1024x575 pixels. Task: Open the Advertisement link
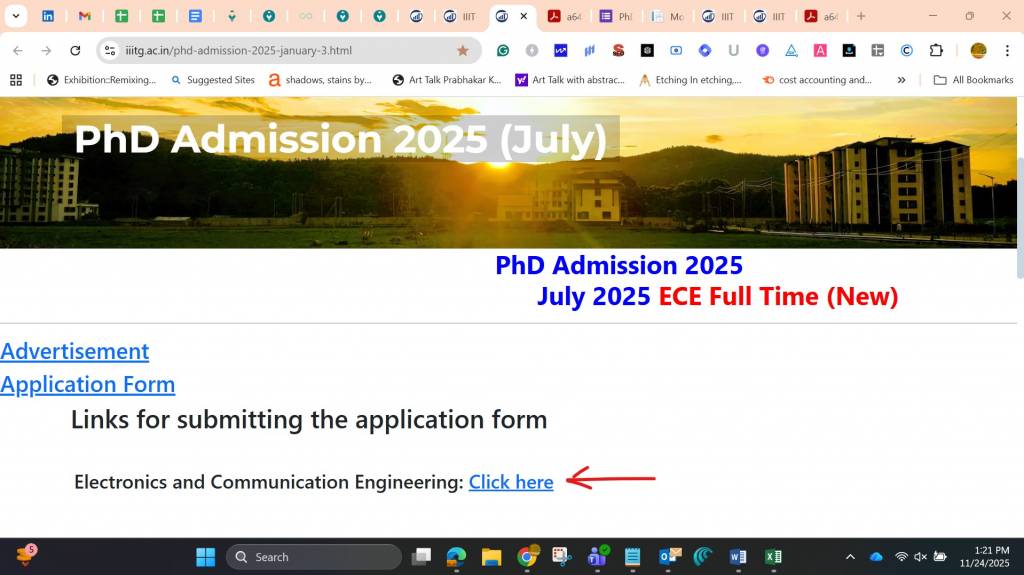click(74, 352)
